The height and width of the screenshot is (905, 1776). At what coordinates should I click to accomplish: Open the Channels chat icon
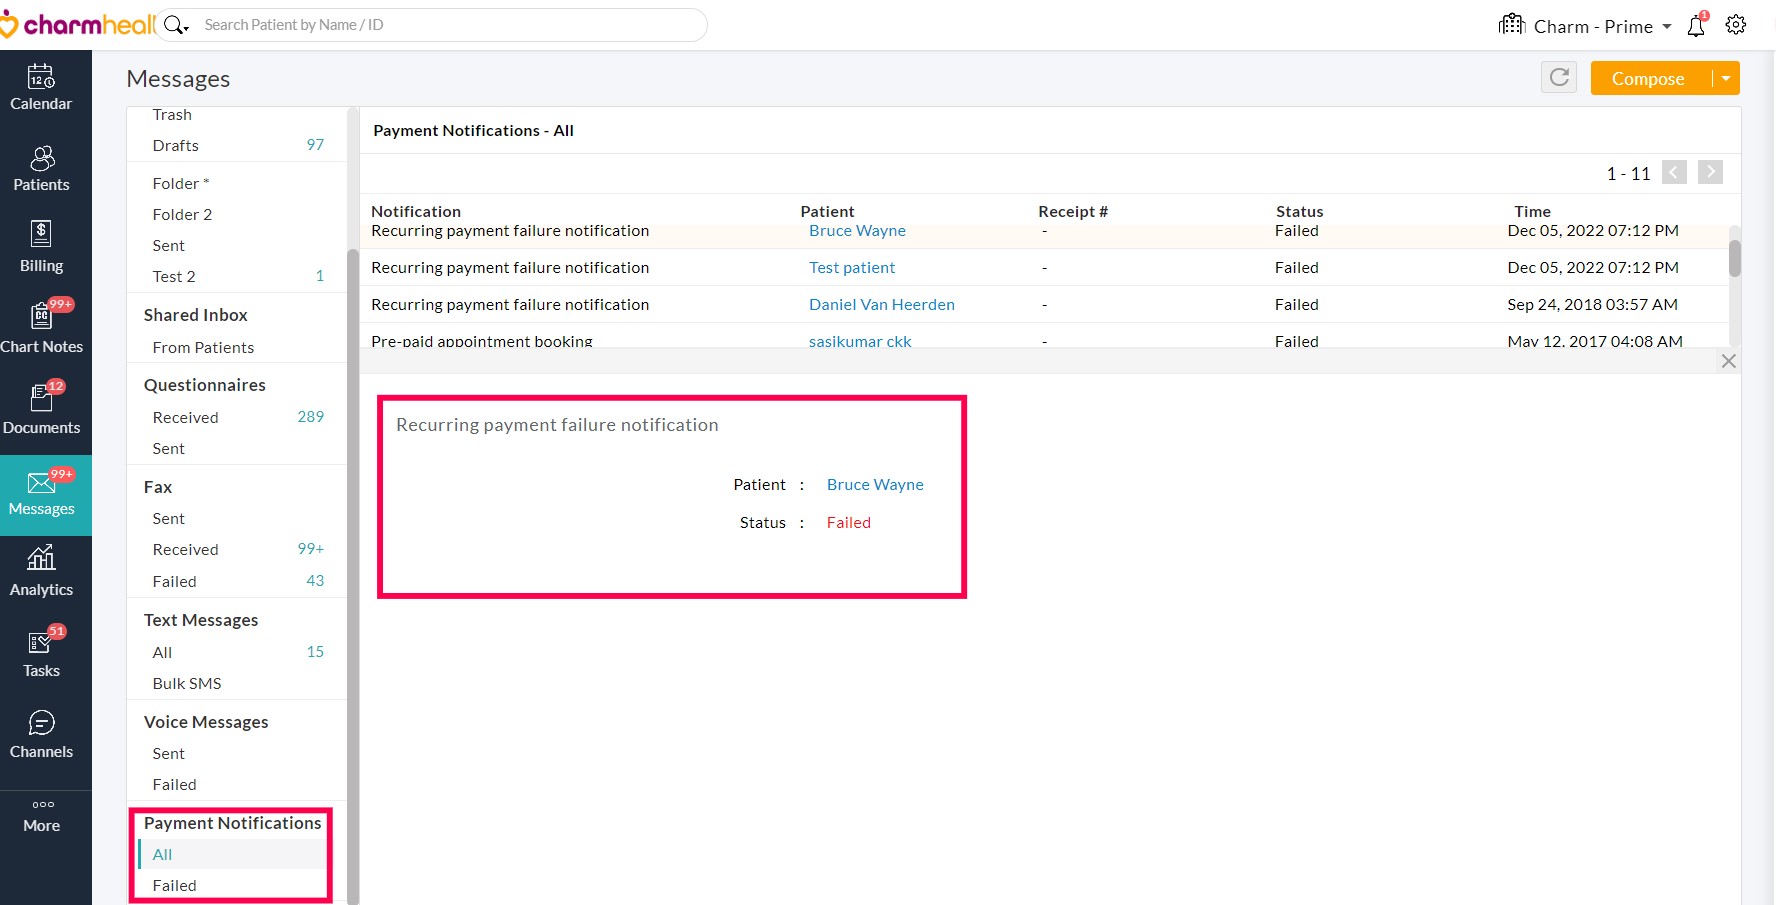click(x=41, y=734)
